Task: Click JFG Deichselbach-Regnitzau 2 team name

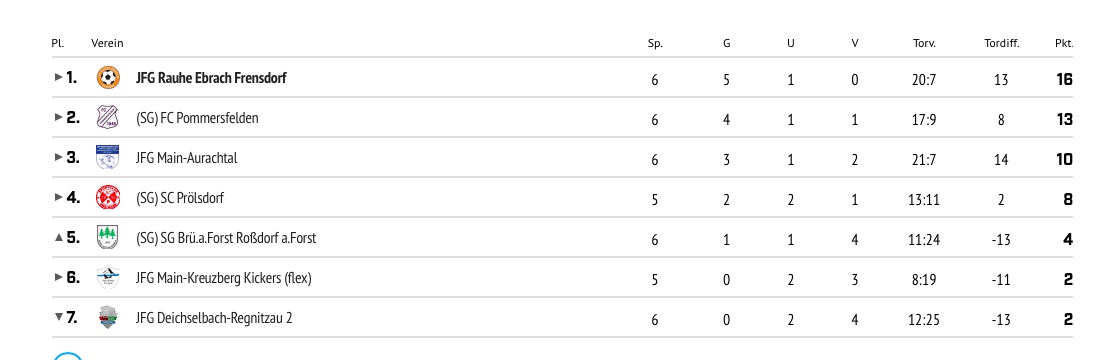Action: 214,317
